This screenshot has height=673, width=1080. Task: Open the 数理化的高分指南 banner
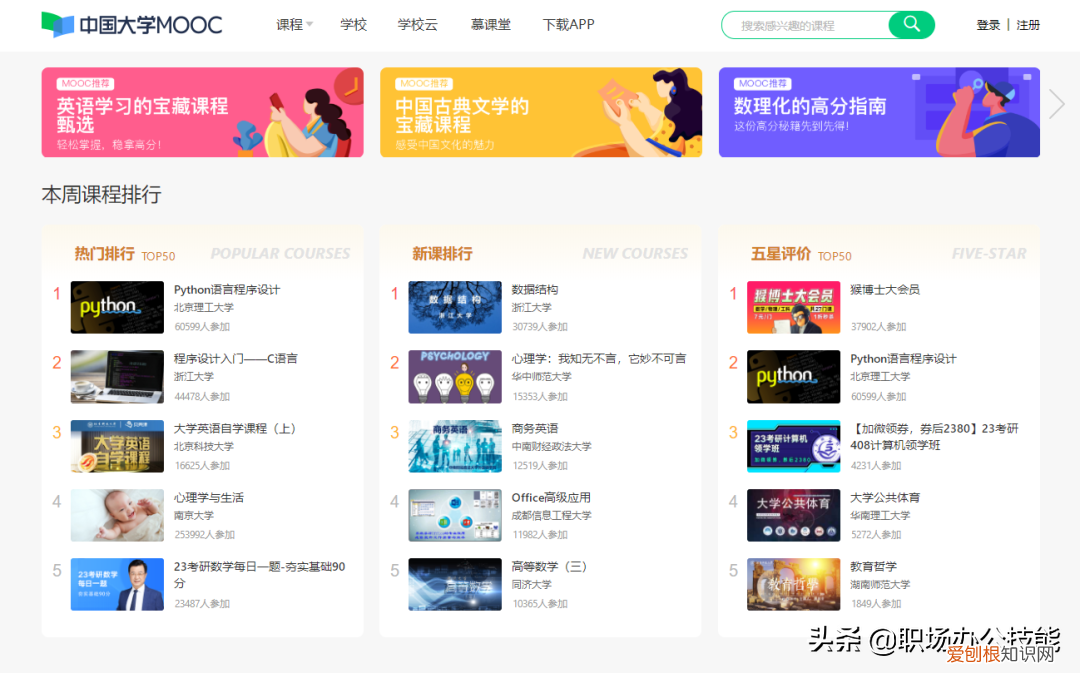[x=878, y=111]
